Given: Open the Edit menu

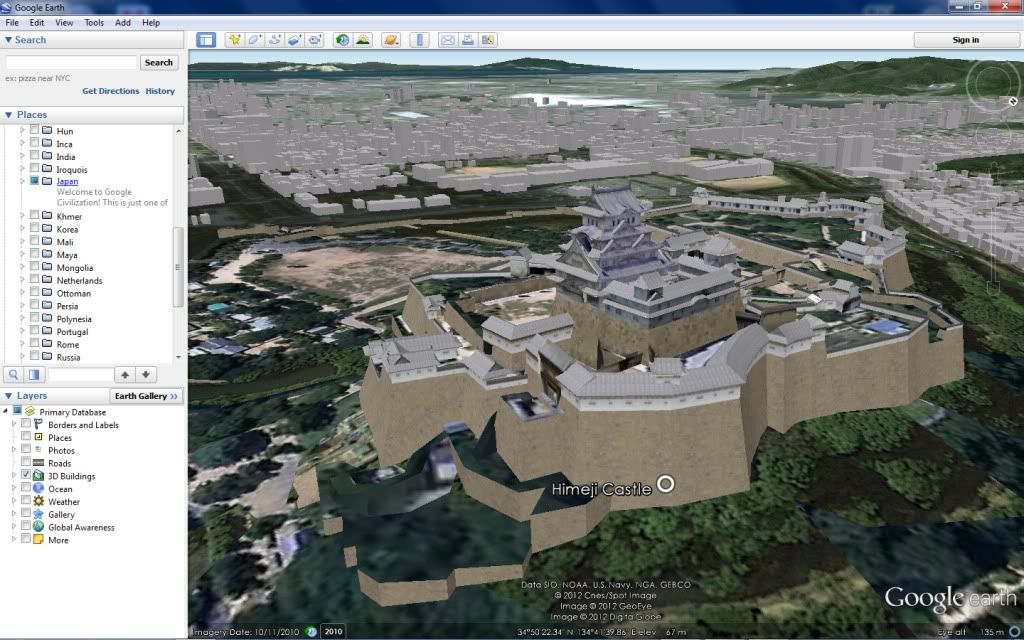Looking at the screenshot, I should tap(37, 22).
